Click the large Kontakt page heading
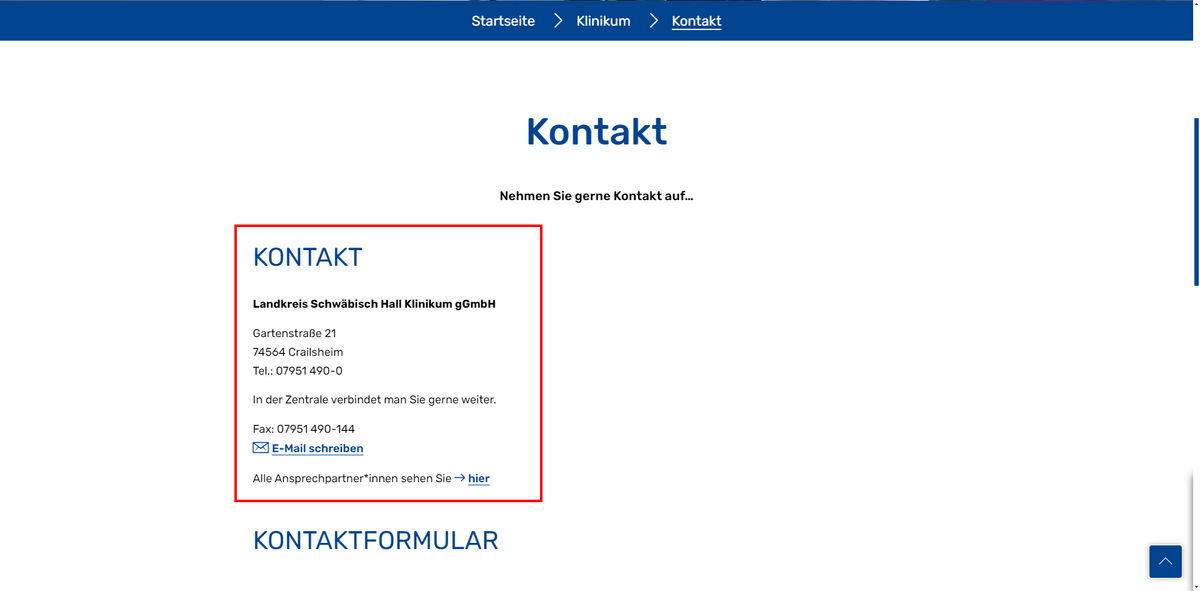This screenshot has height=591, width=1200. click(x=596, y=132)
